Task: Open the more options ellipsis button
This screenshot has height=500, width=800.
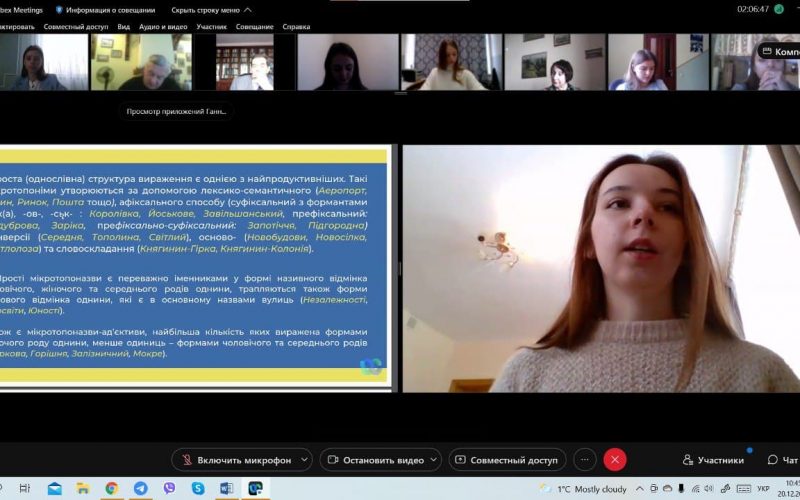Action: 585,460
